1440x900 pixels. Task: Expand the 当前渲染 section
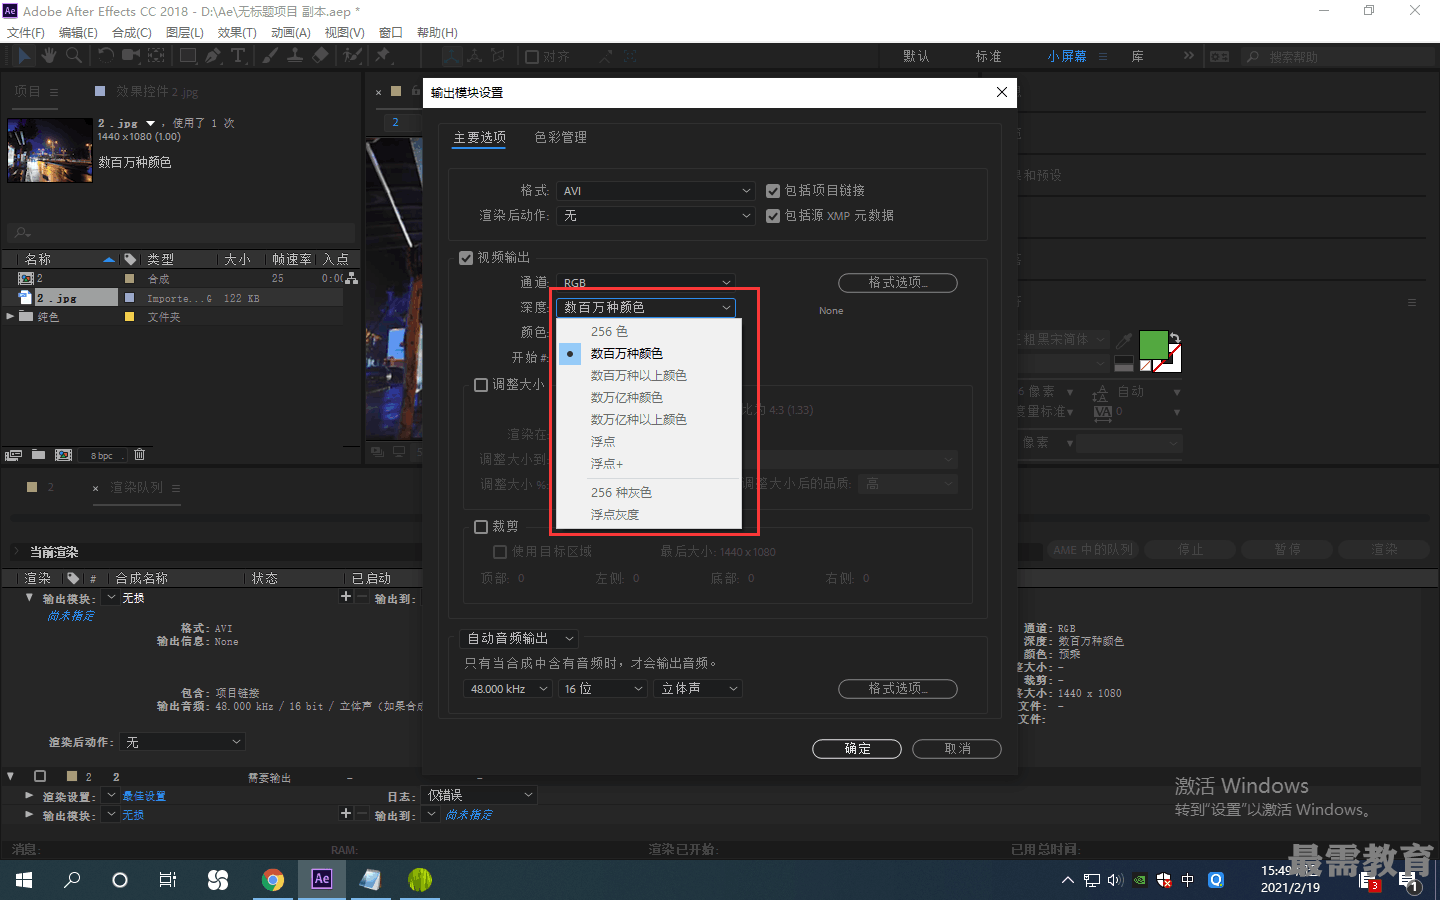17,552
